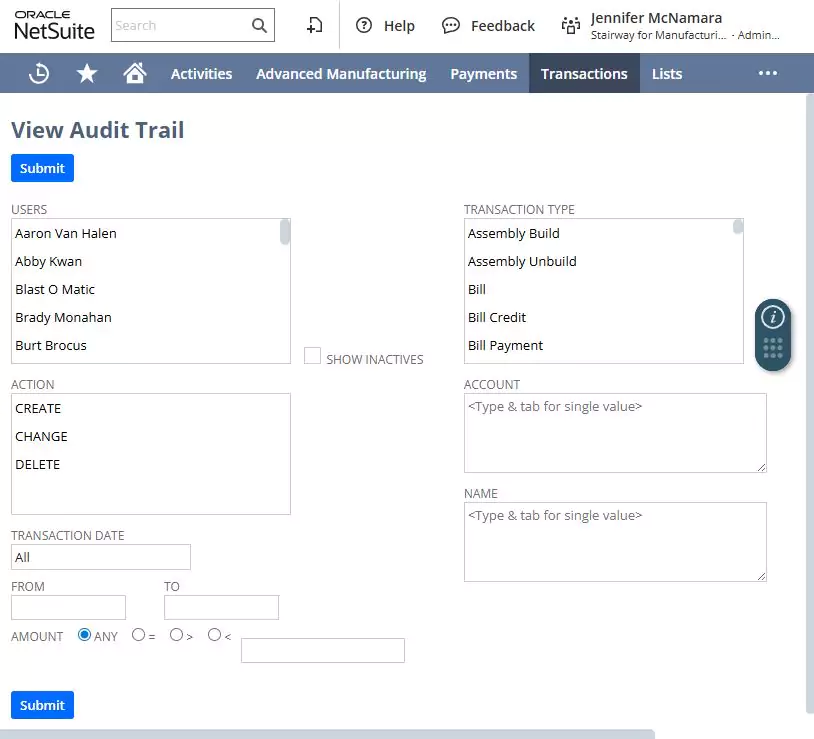This screenshot has height=739, width=814.
Task: Click the Help question mark icon
Action: (x=364, y=25)
